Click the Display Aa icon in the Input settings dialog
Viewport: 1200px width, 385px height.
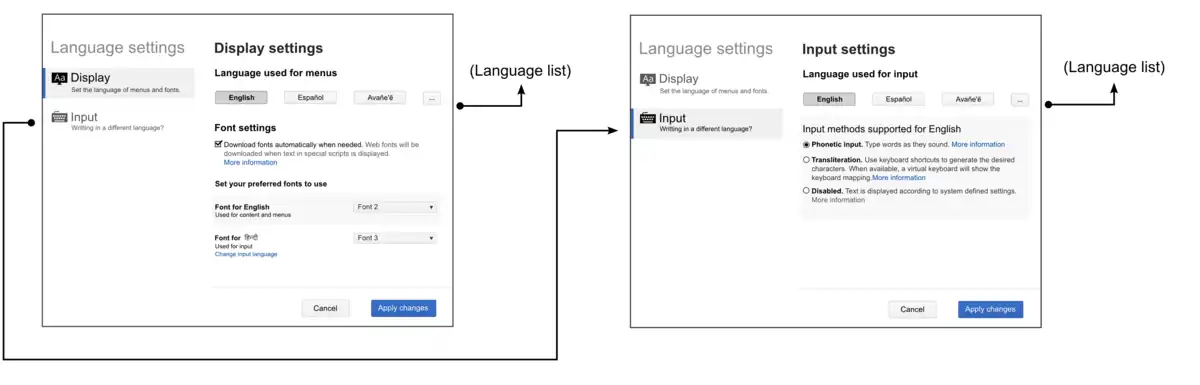point(647,79)
